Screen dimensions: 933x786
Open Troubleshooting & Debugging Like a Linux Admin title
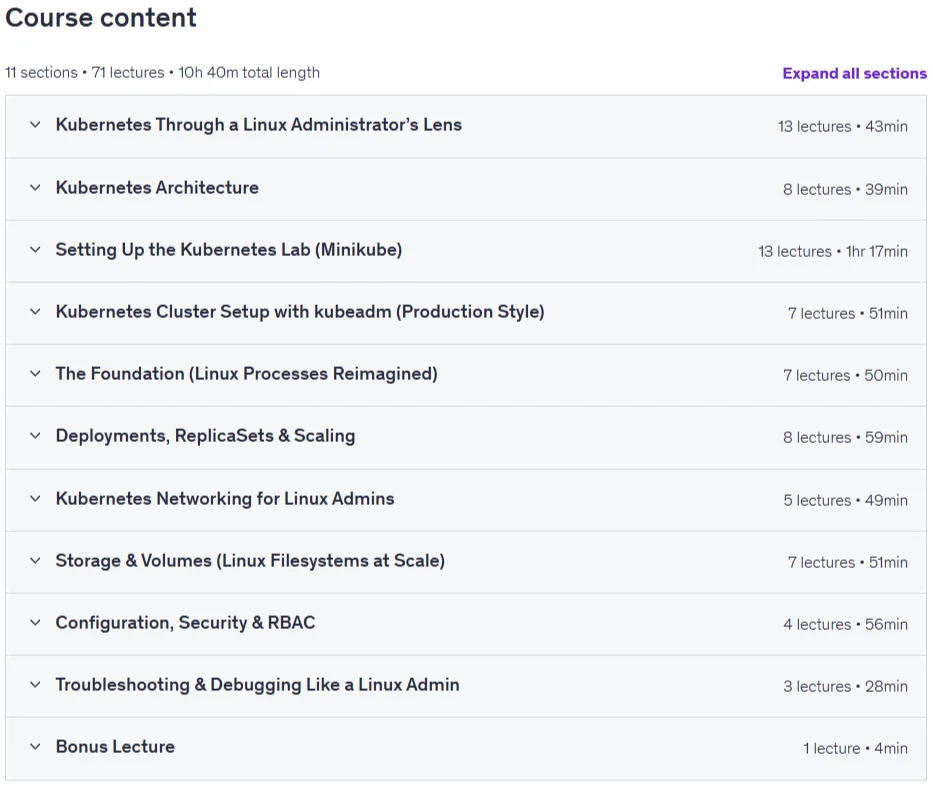pyautogui.click(x=257, y=685)
